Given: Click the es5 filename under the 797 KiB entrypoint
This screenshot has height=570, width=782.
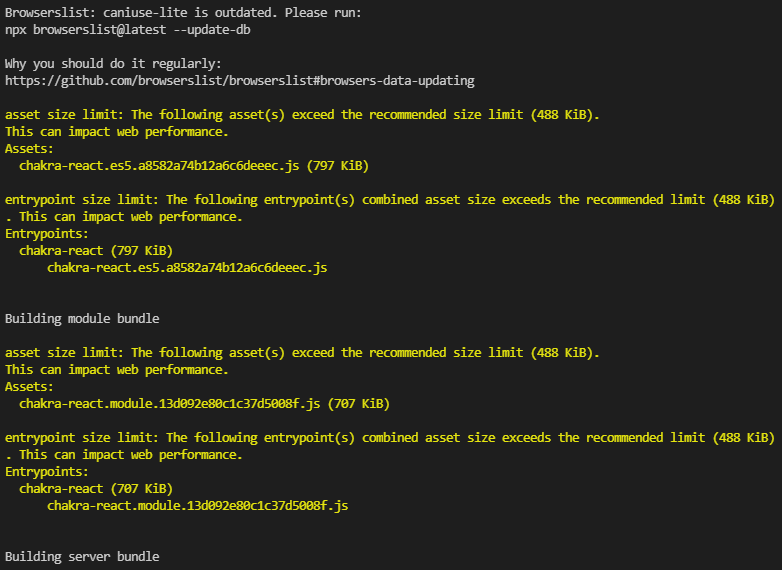Looking at the screenshot, I should coord(187,267).
